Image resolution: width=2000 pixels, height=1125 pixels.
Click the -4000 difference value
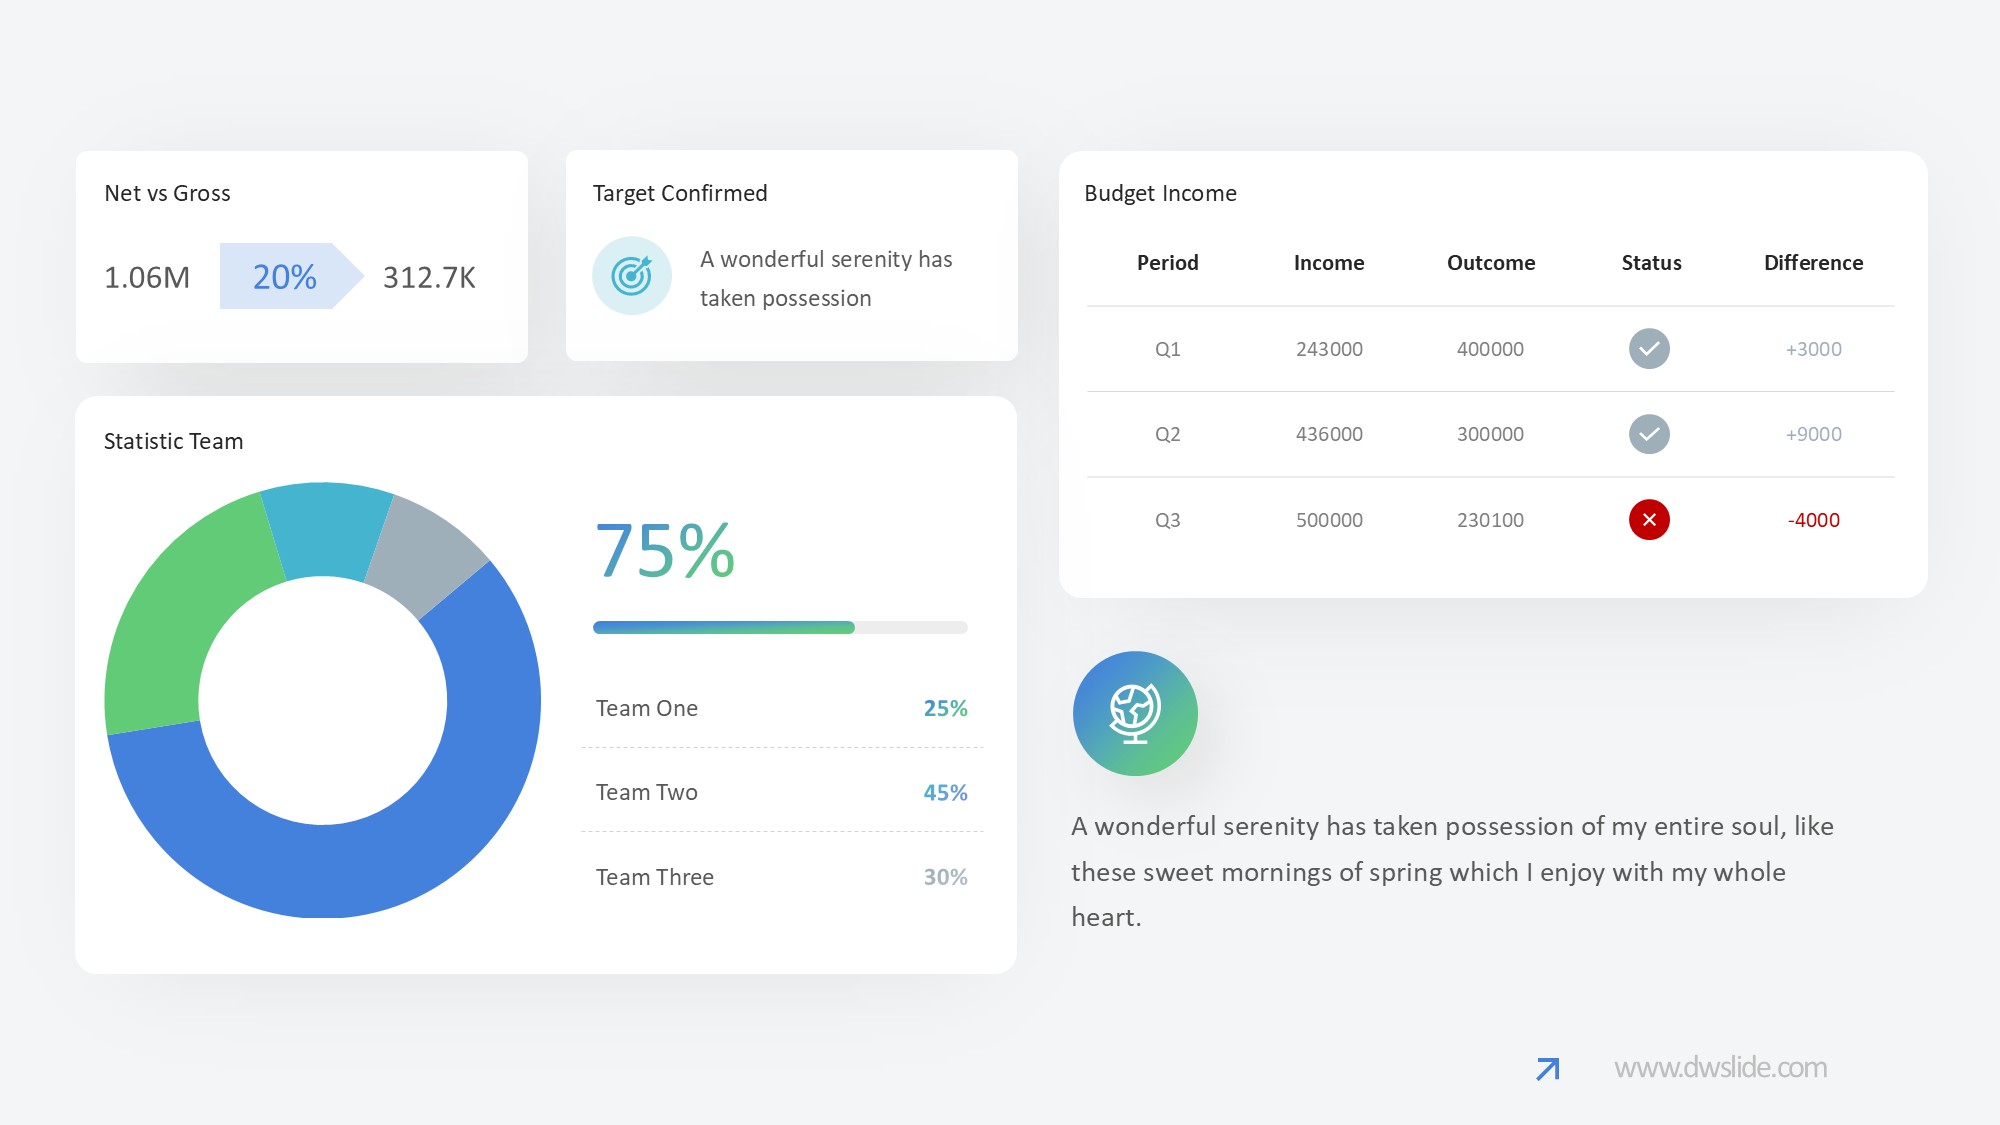click(x=1813, y=520)
